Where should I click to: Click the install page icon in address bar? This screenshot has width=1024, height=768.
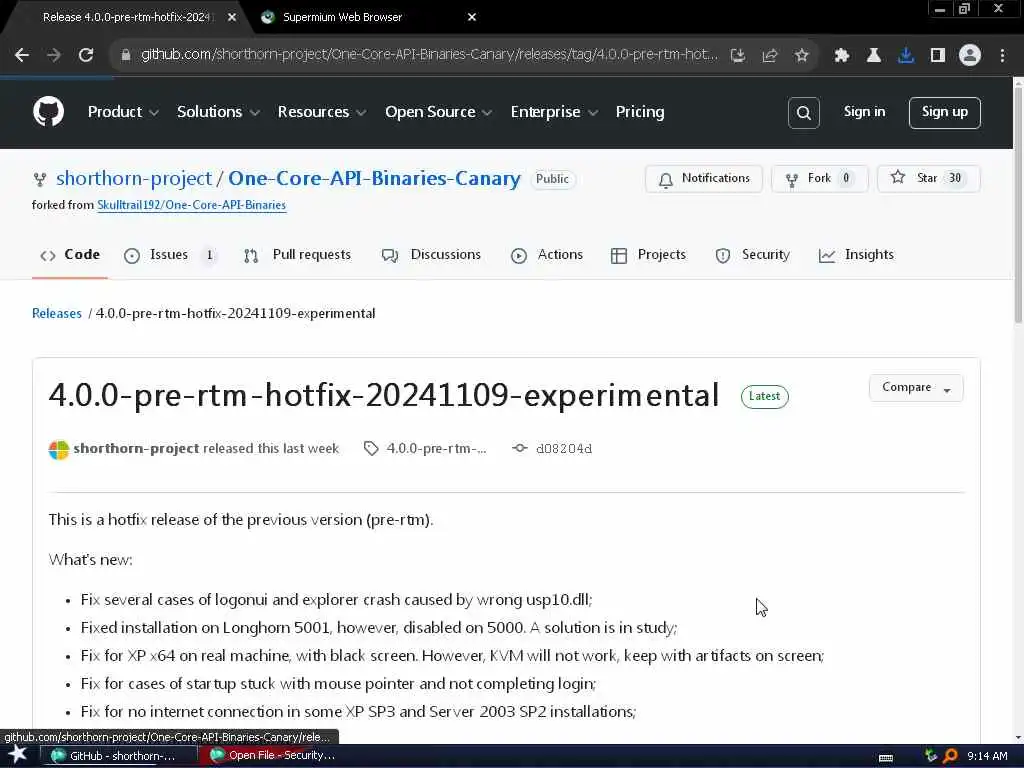click(x=737, y=56)
